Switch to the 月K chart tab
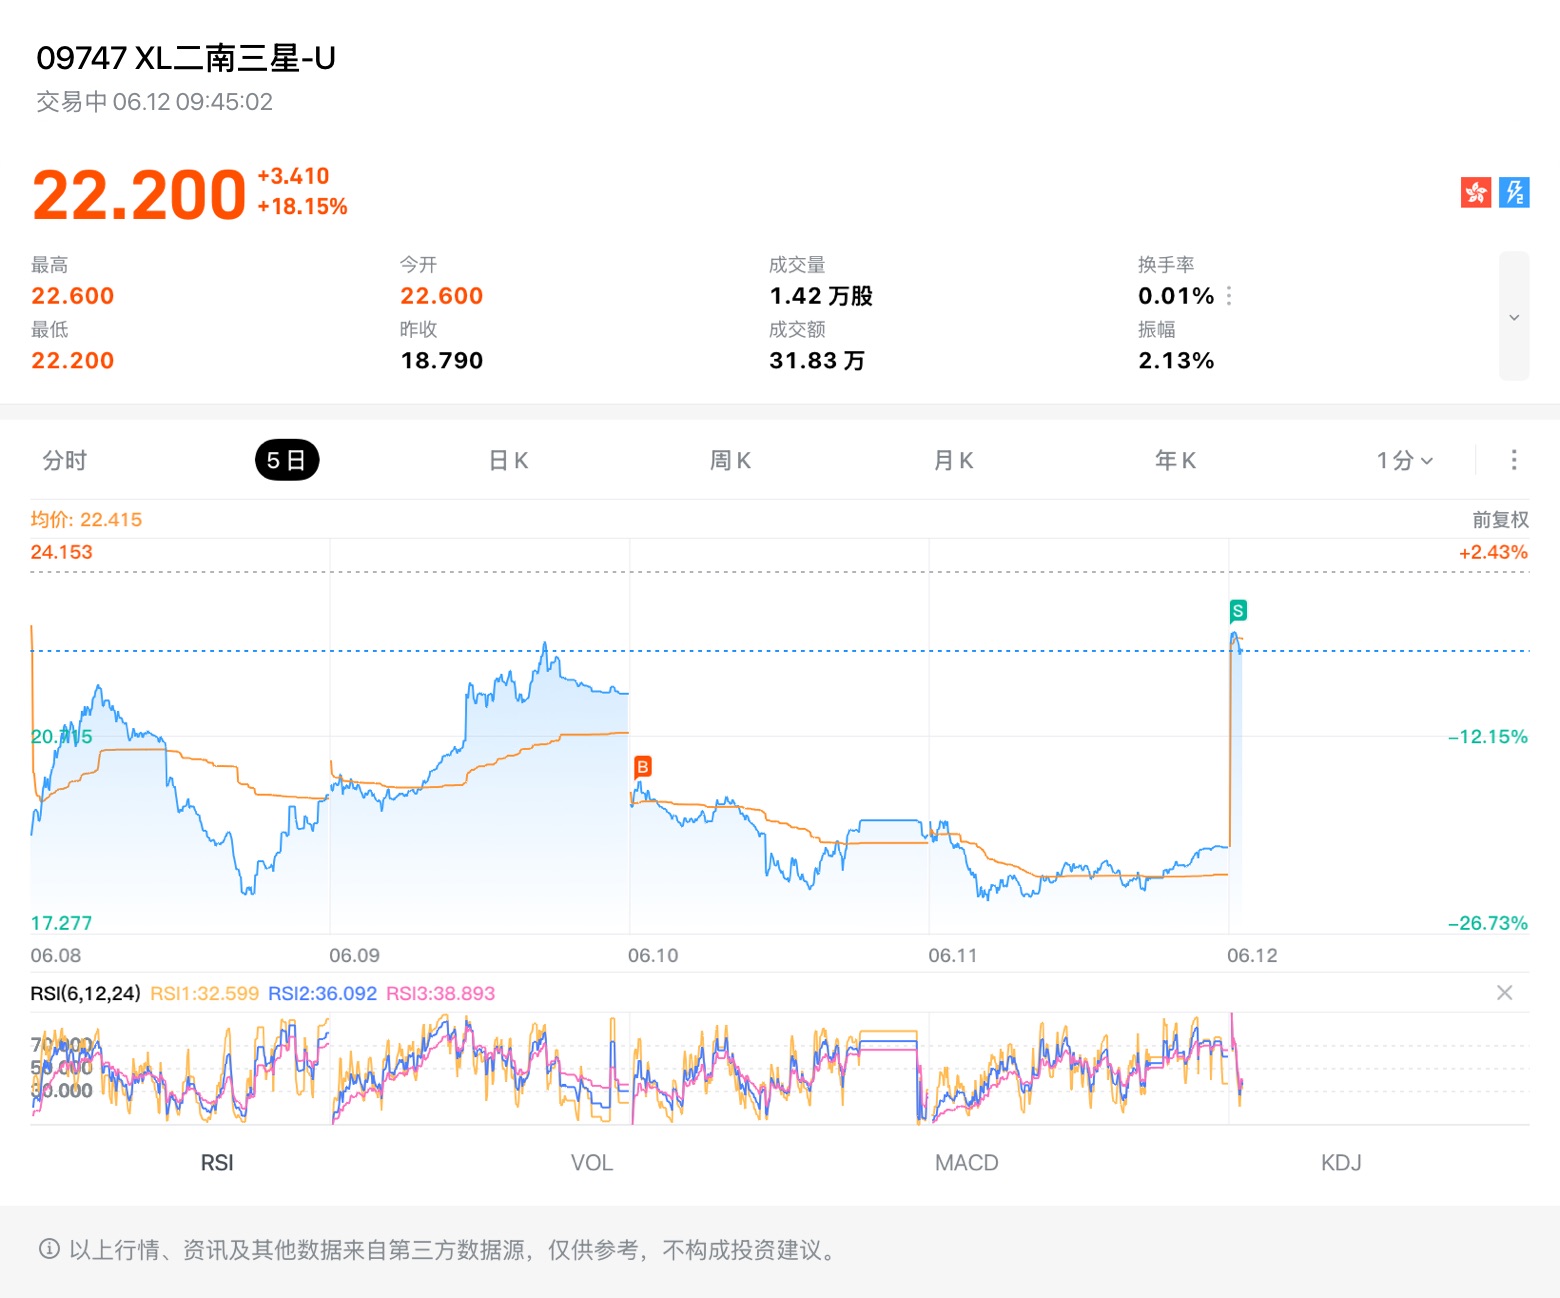The height and width of the screenshot is (1298, 1560). (x=953, y=460)
